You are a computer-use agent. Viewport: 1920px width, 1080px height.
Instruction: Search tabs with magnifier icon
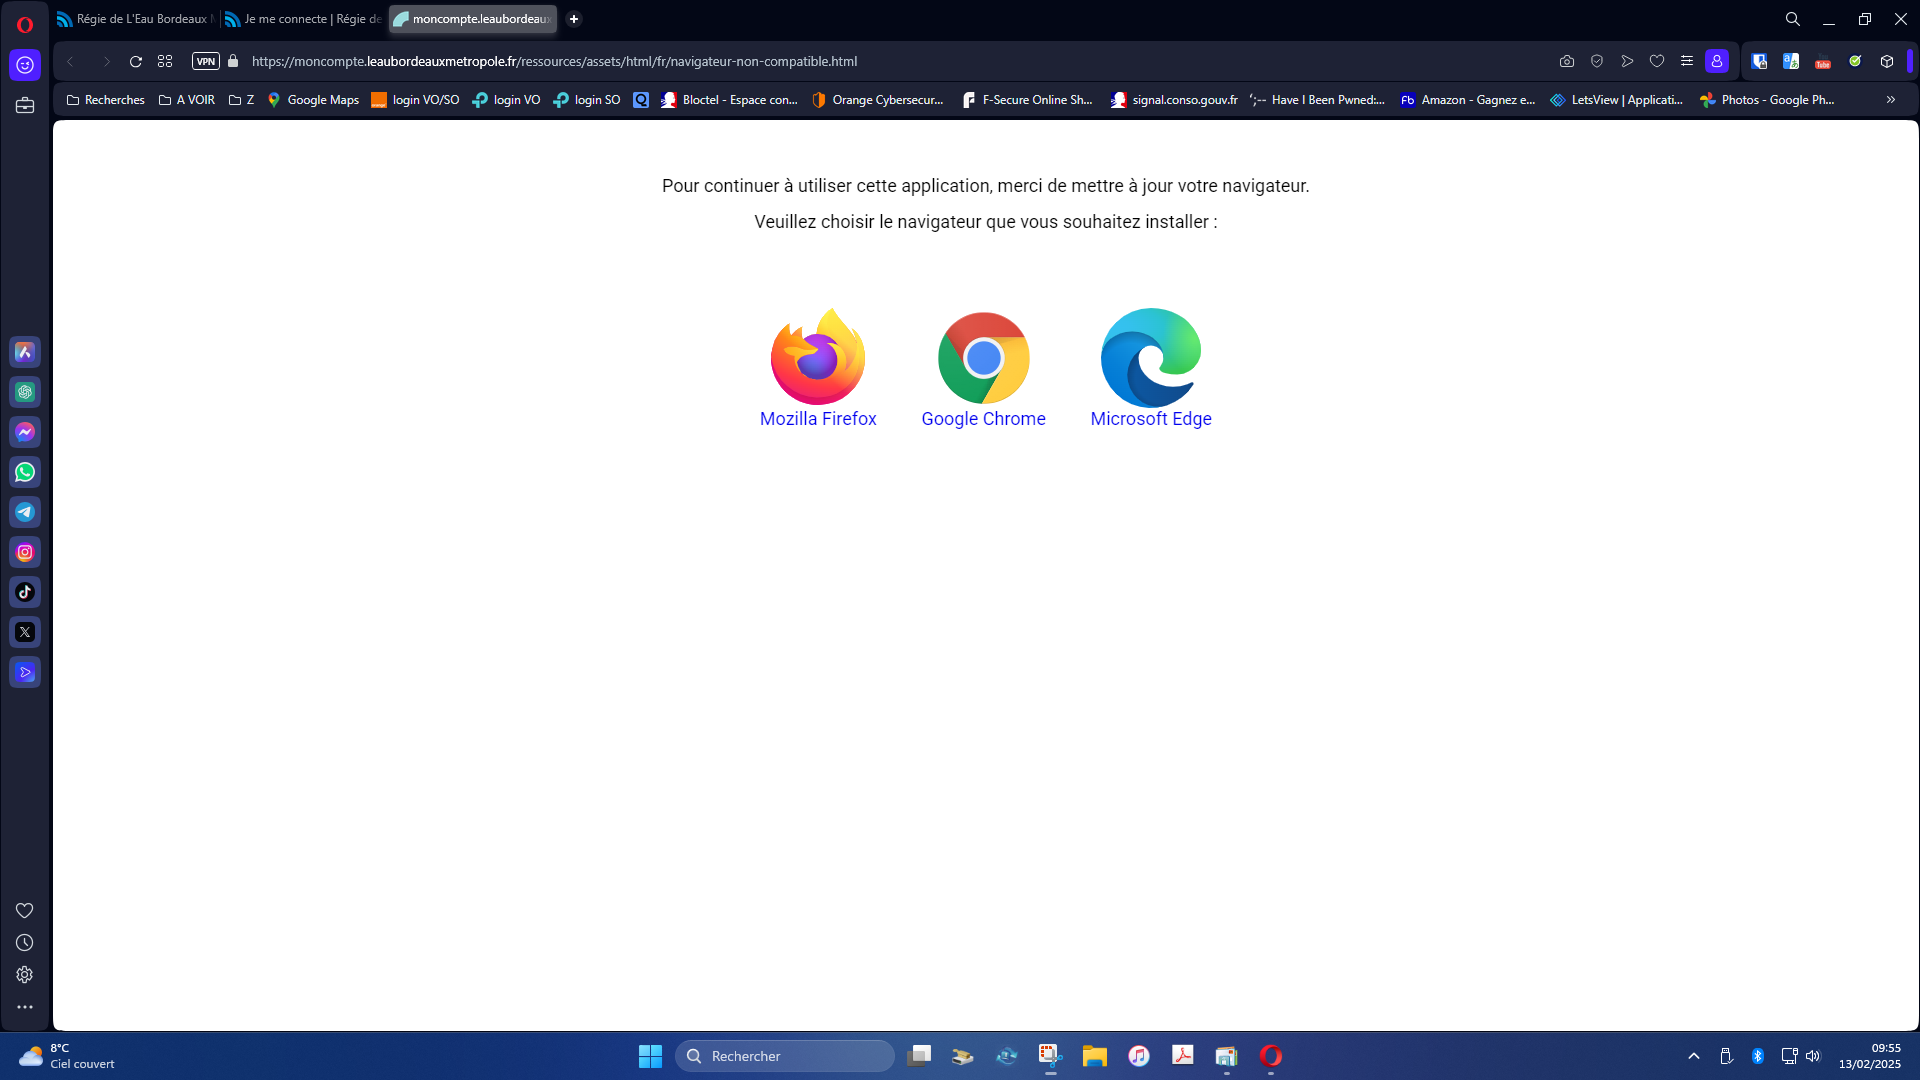coord(1793,19)
